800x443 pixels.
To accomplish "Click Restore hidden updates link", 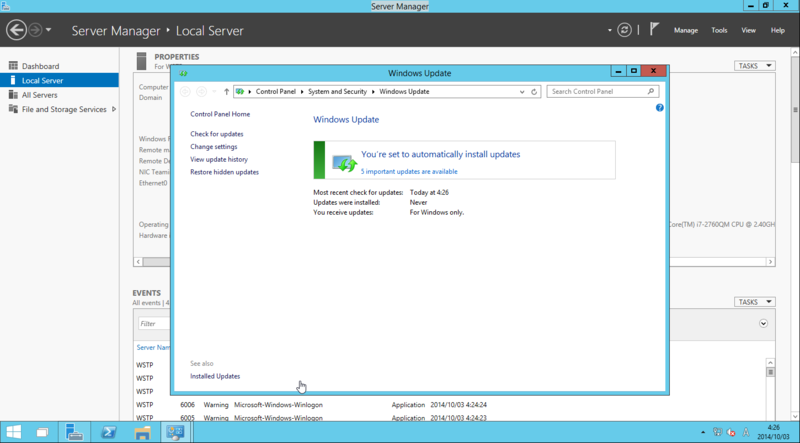I will coord(224,173).
